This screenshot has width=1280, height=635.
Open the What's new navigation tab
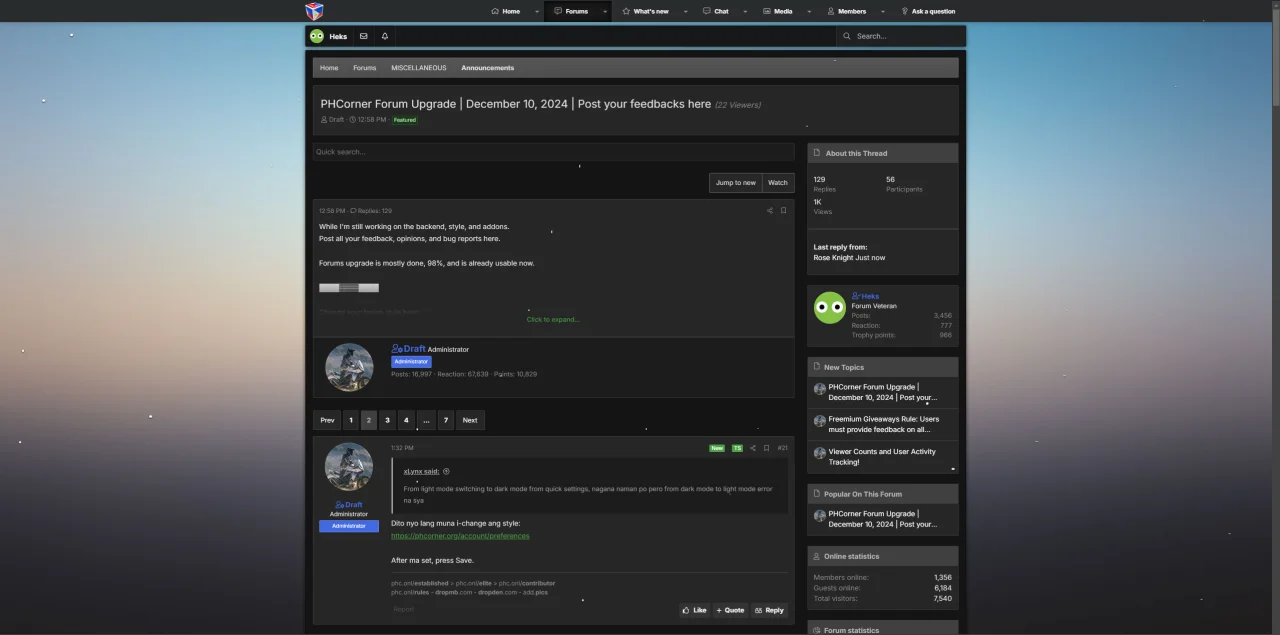click(x=645, y=12)
